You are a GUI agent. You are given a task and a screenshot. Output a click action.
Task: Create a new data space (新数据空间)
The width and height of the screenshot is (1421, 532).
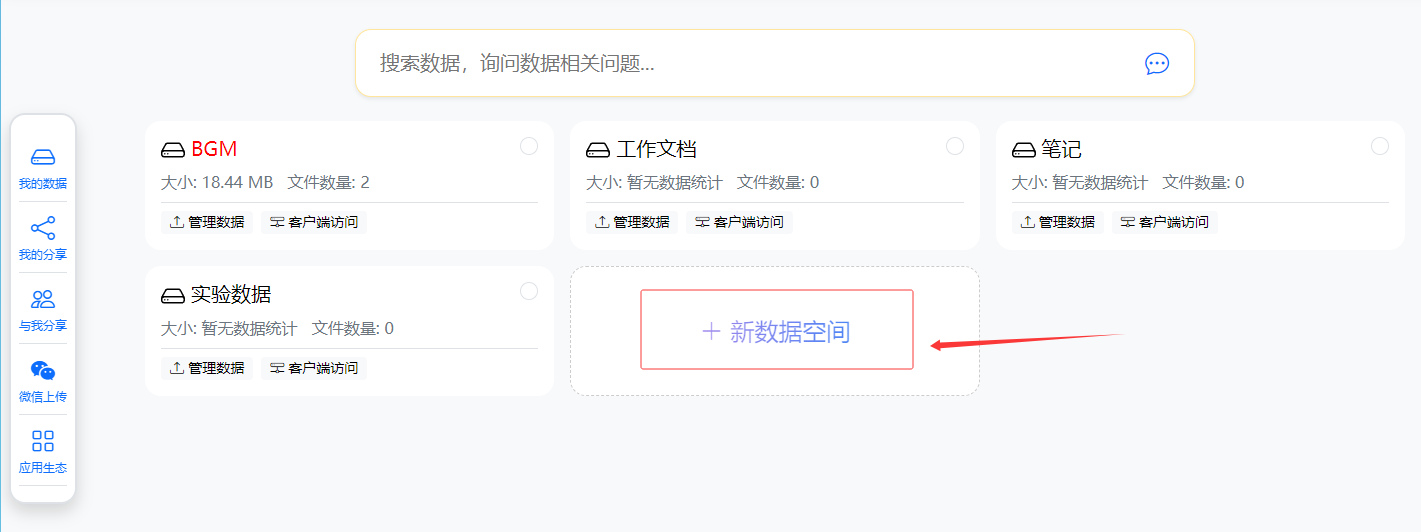(776, 331)
